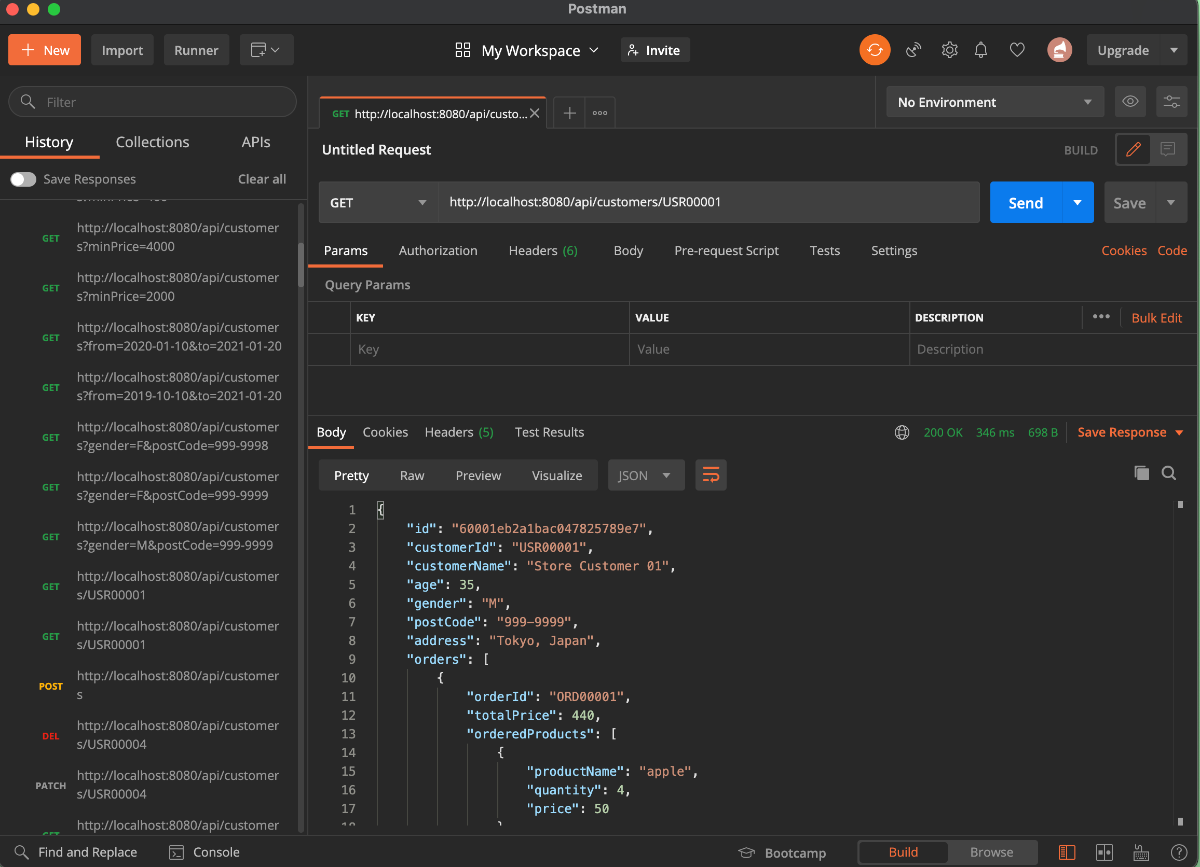This screenshot has height=867, width=1200.
Task: Click the heart icon in header
Action: pos(1017,50)
